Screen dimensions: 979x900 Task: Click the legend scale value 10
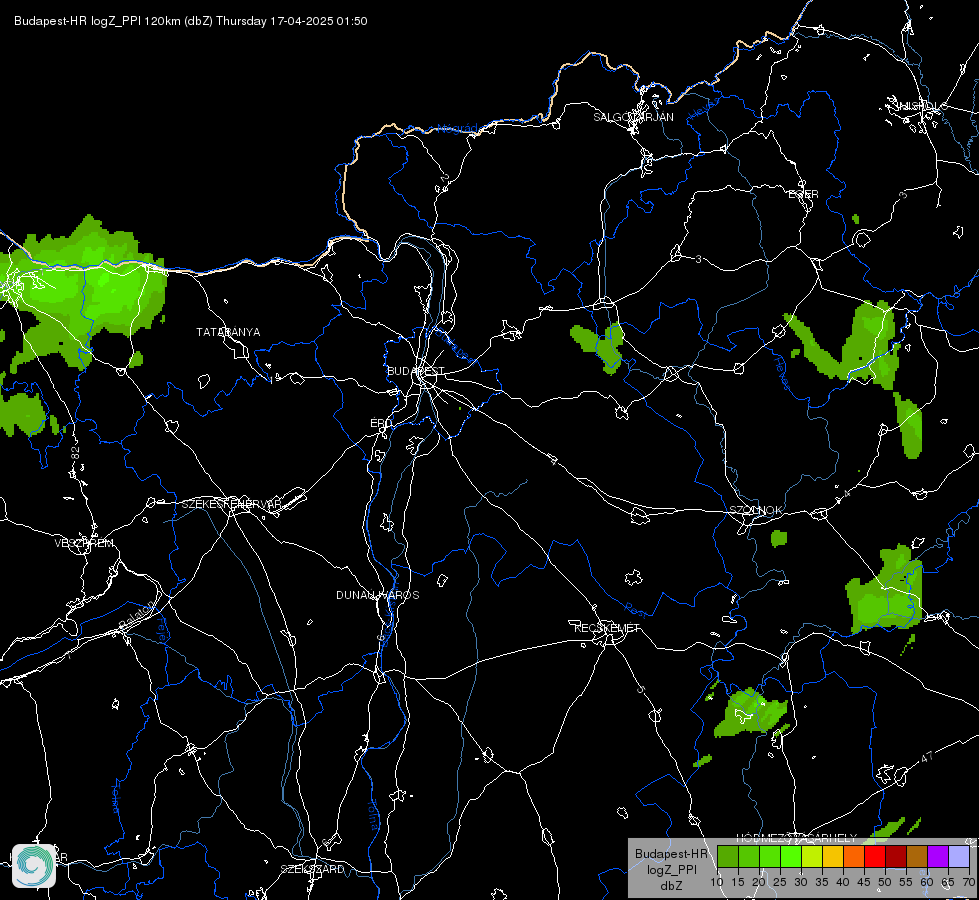pos(716,882)
